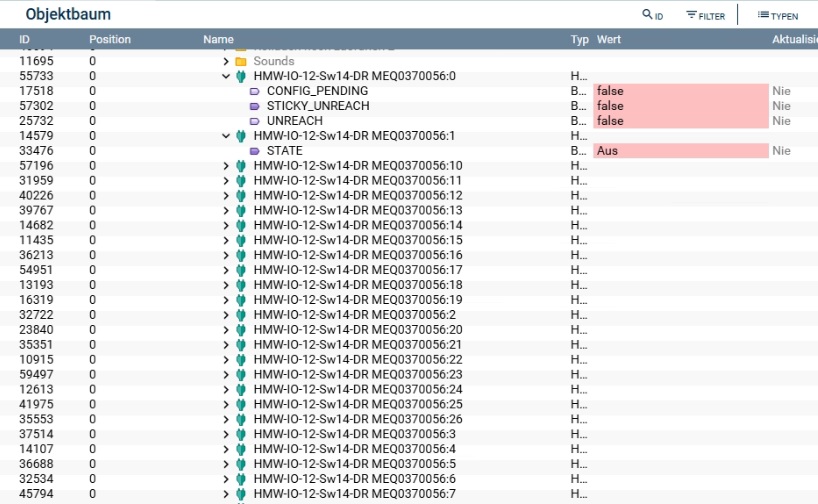
Task: Expand the Sounds folder
Action: tap(226, 62)
